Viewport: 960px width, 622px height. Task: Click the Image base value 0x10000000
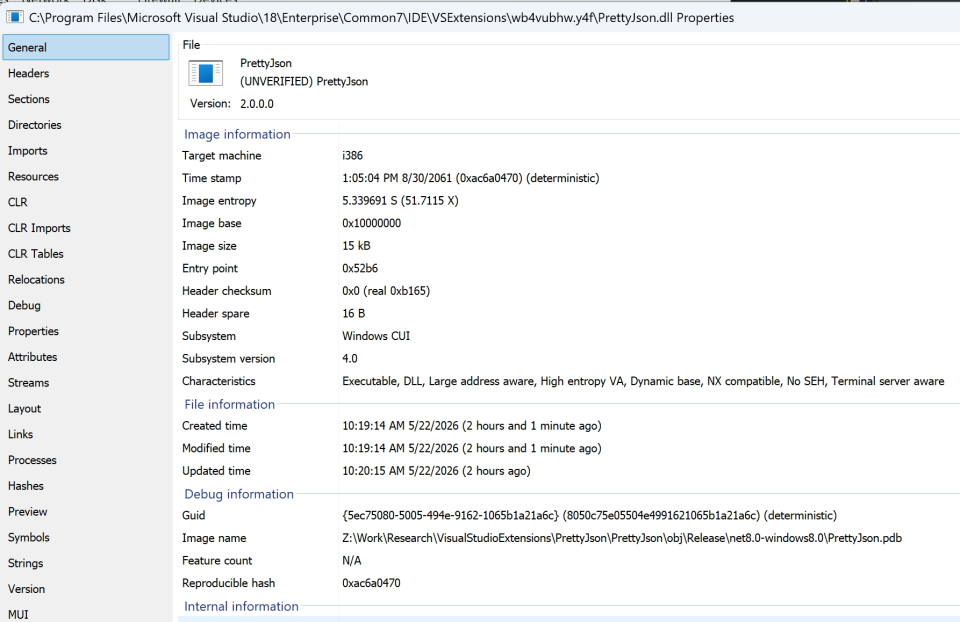pyautogui.click(x=371, y=223)
